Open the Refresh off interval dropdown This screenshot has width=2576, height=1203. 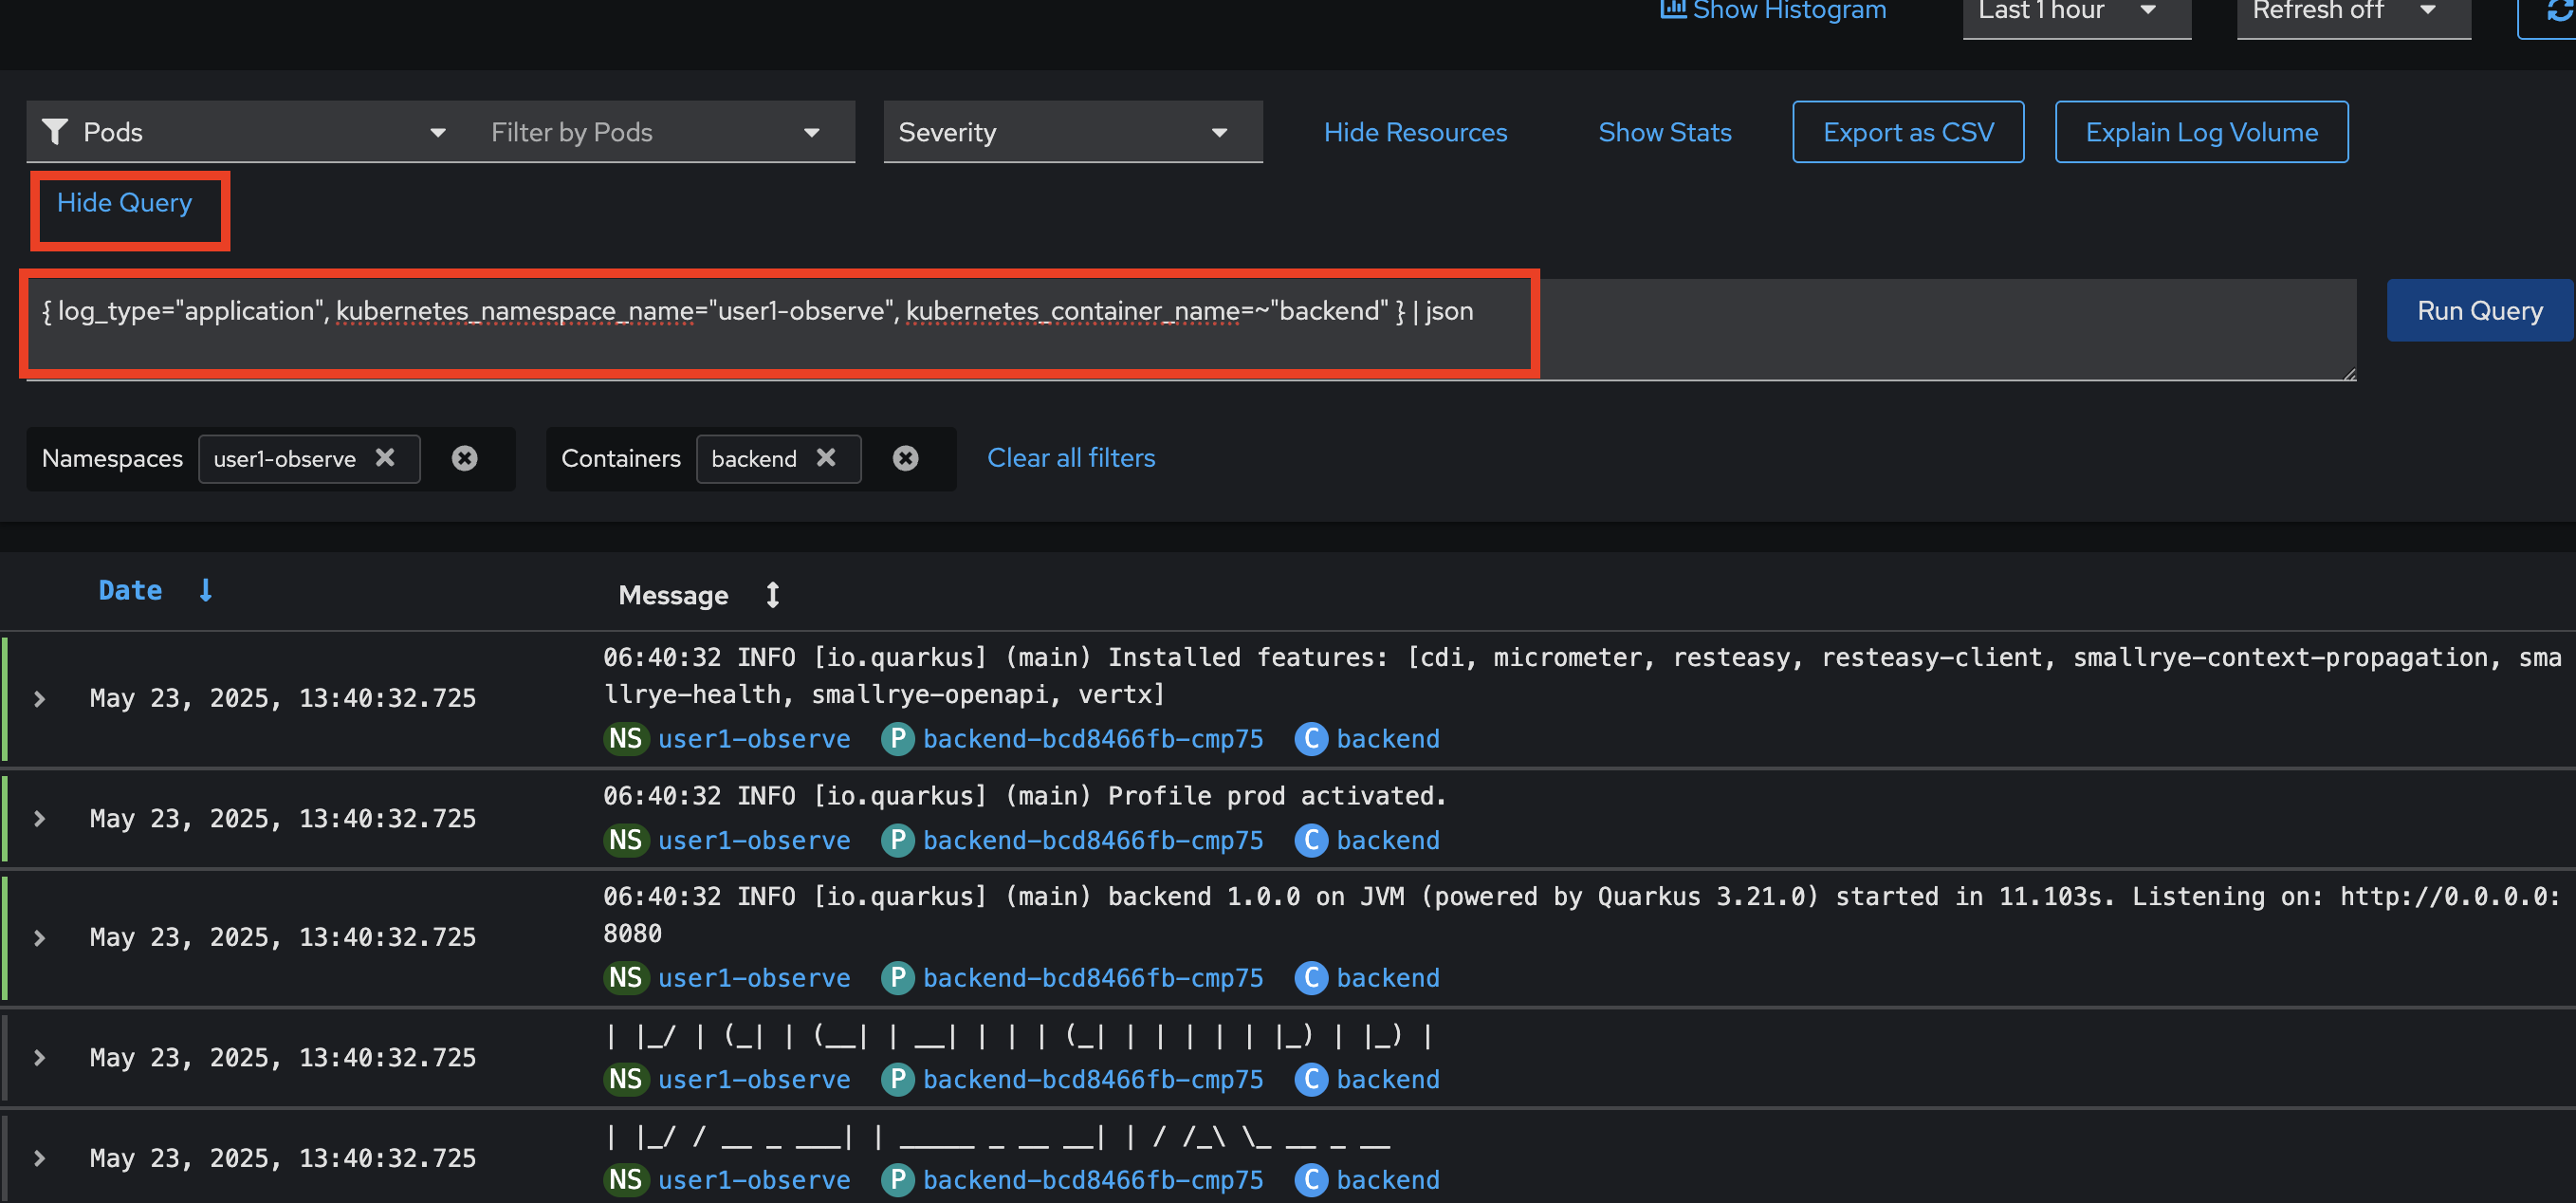coord(2353,14)
